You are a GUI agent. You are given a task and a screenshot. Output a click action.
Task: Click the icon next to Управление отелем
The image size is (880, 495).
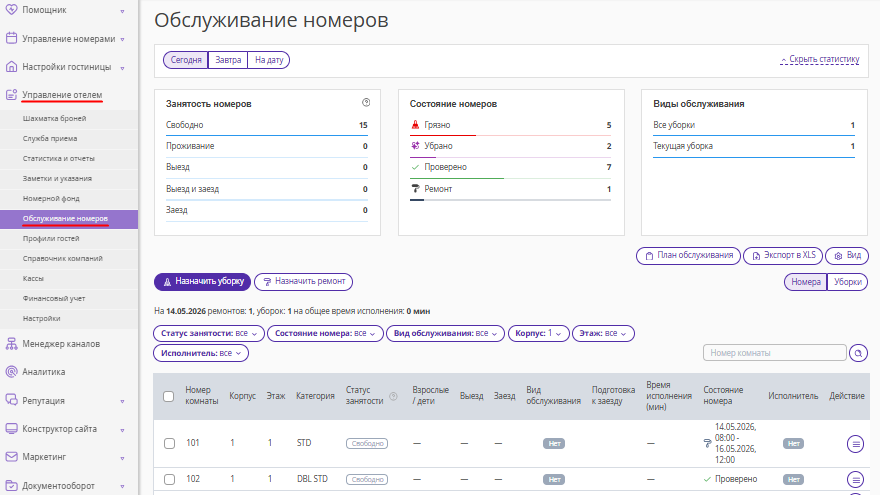coord(11,95)
